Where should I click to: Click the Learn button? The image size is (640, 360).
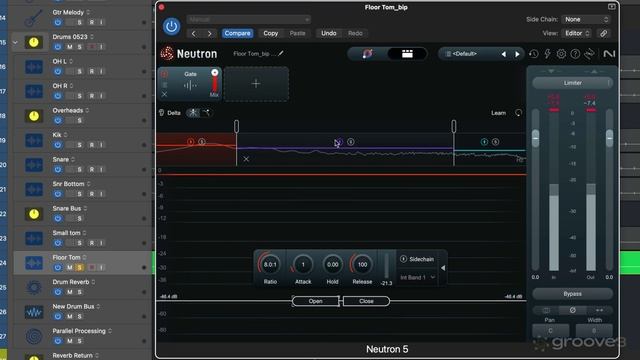[x=498, y=113]
